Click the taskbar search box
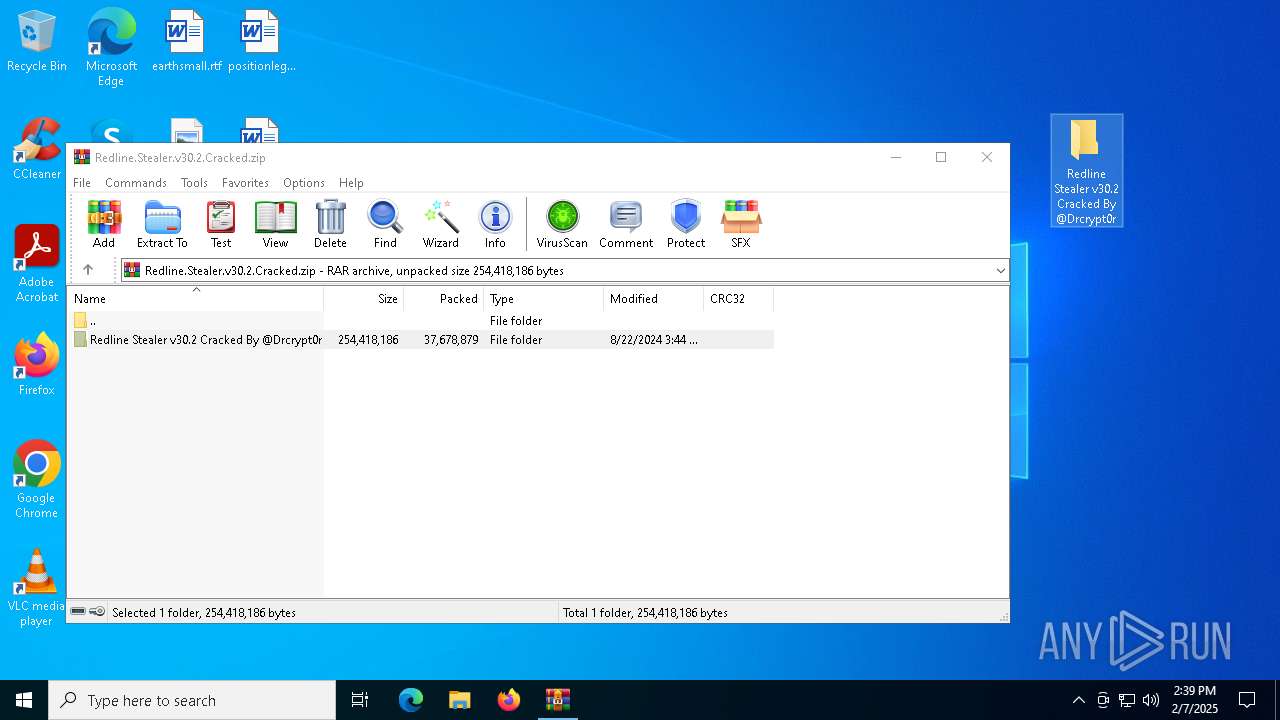This screenshot has height=720, width=1280. click(192, 700)
